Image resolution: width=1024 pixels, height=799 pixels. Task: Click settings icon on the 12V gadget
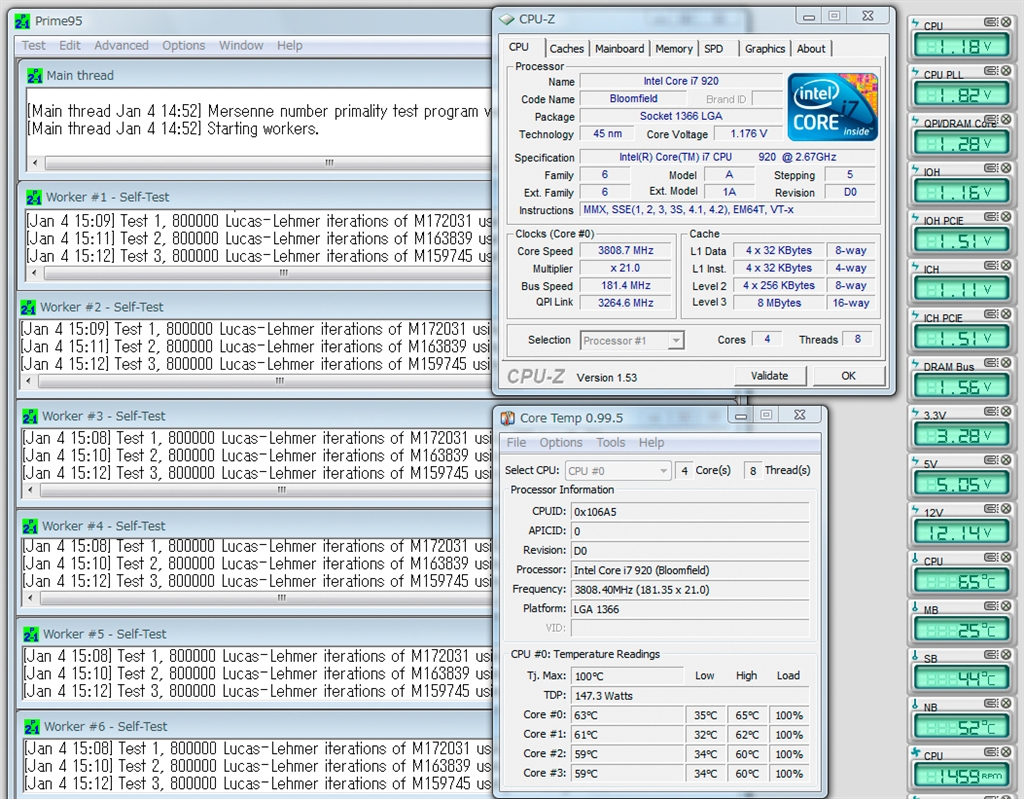tap(990, 509)
